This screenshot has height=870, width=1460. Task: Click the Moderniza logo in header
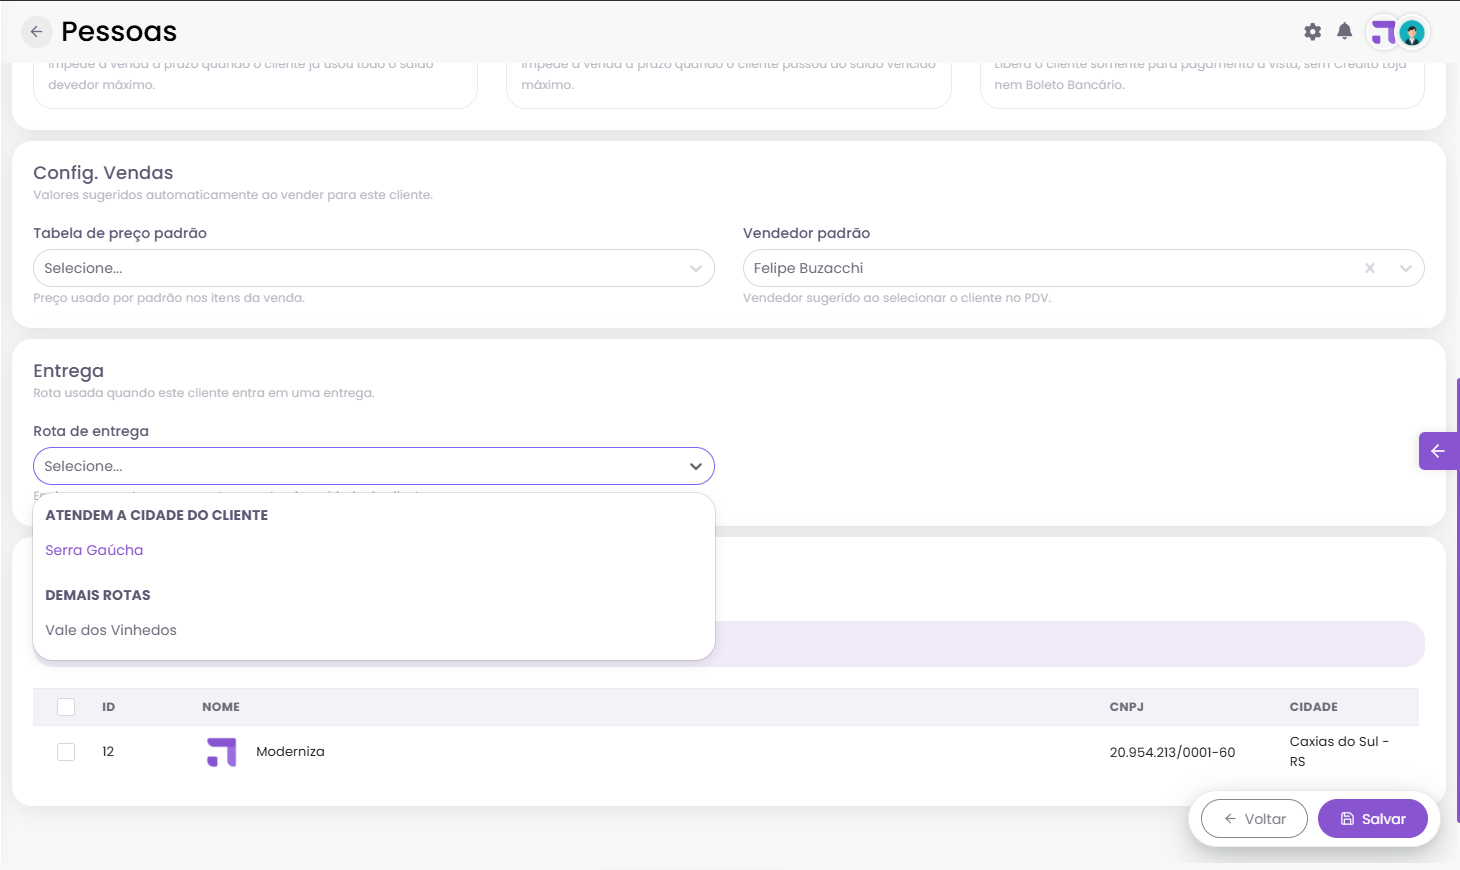coord(1383,33)
